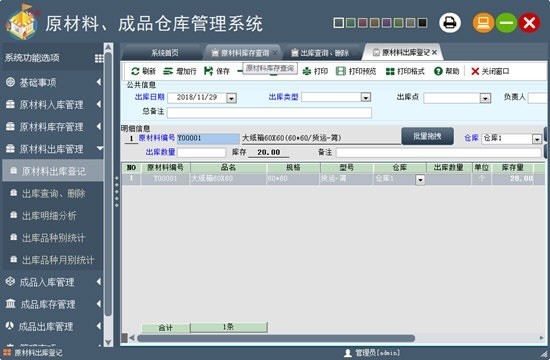This screenshot has width=550, height=360.
Task: Expand 原材料库存管理 in the sidebar
Action: (53, 127)
